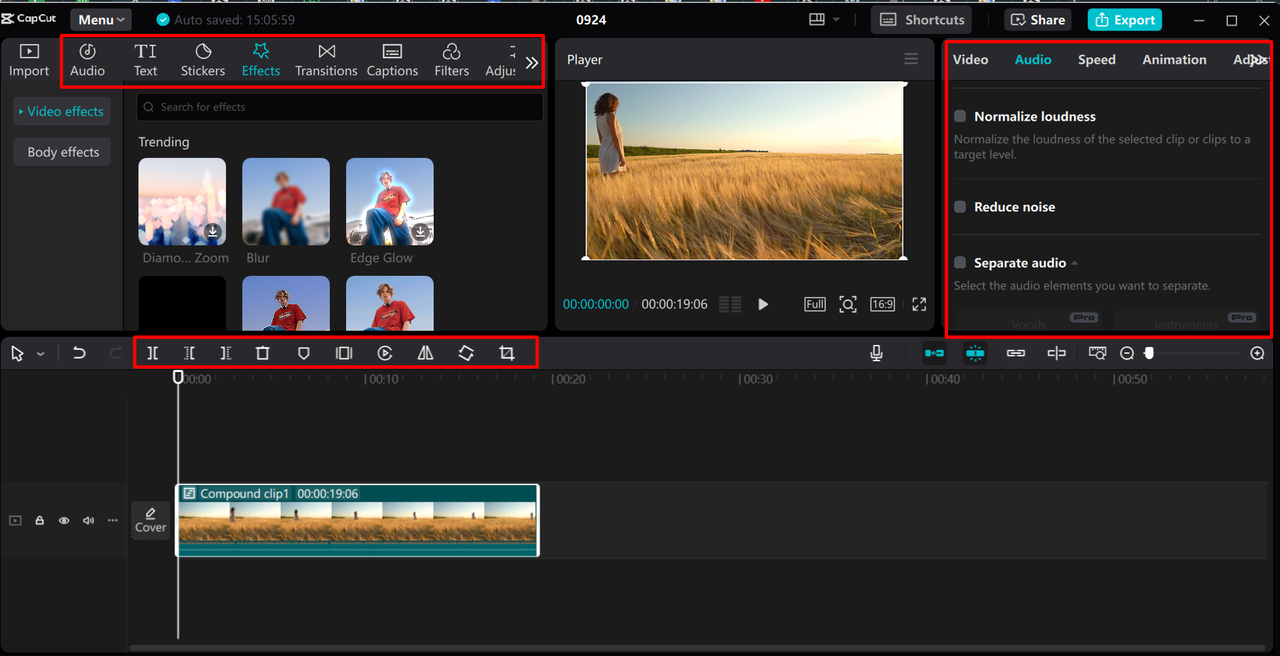Viewport: 1280px width, 656px height.
Task: Click the Rotate icon
Action: (466, 353)
